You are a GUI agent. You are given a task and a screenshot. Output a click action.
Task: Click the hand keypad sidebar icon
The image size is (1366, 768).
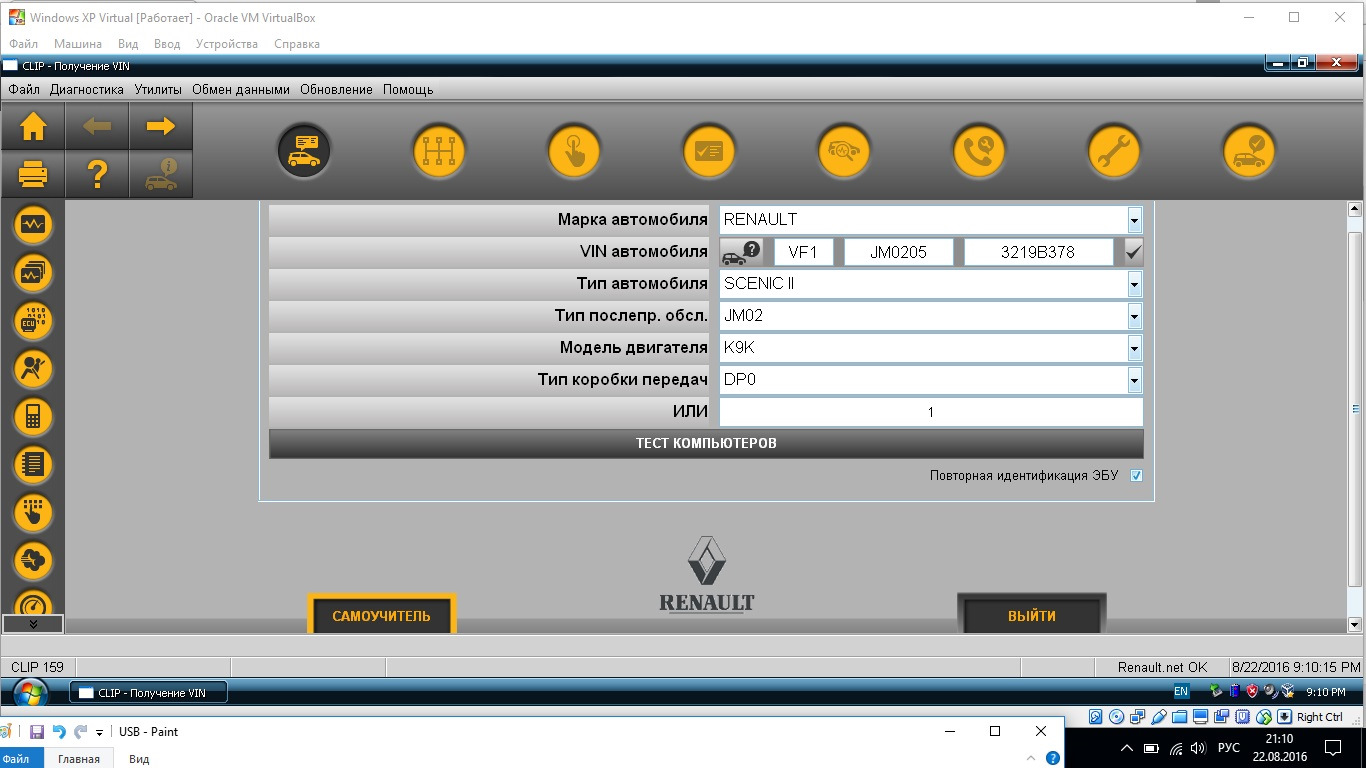click(x=33, y=513)
